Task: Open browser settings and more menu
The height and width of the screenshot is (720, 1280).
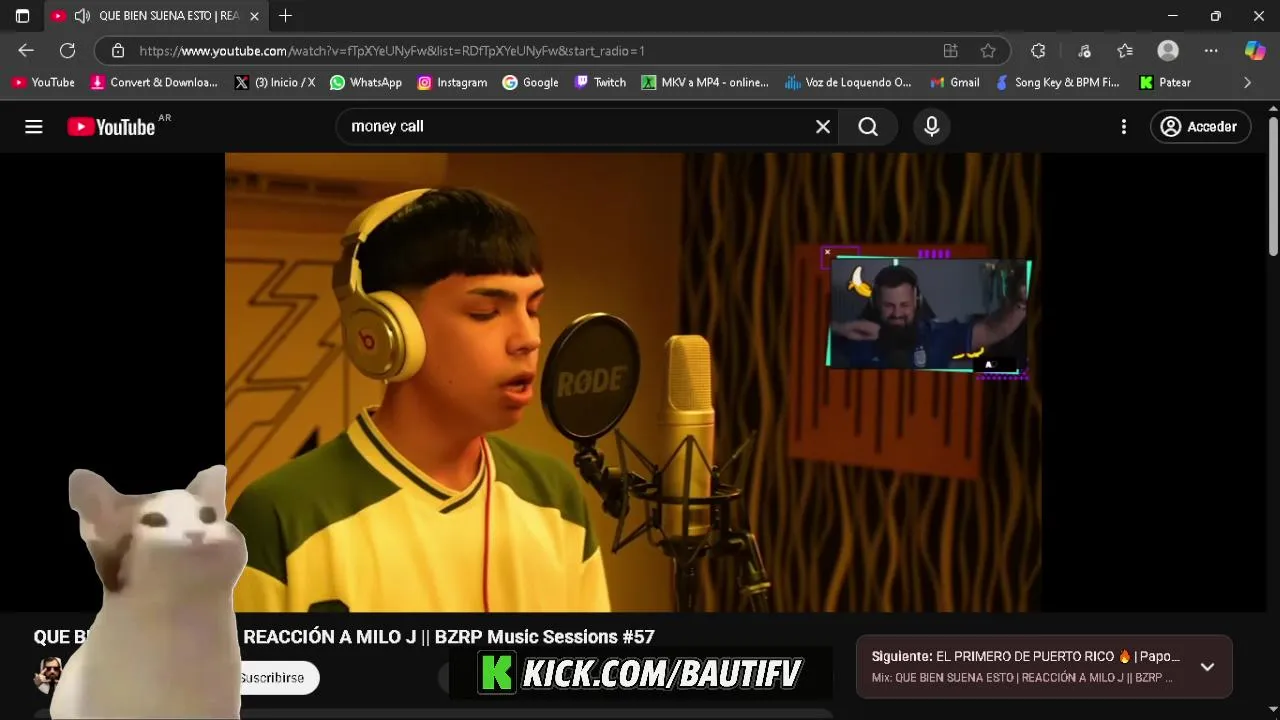Action: pos(1211,50)
